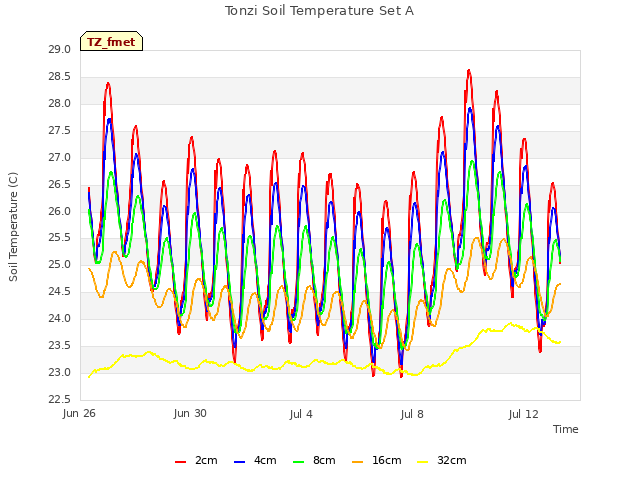Click the orange 16cm legend swatch

358,462
